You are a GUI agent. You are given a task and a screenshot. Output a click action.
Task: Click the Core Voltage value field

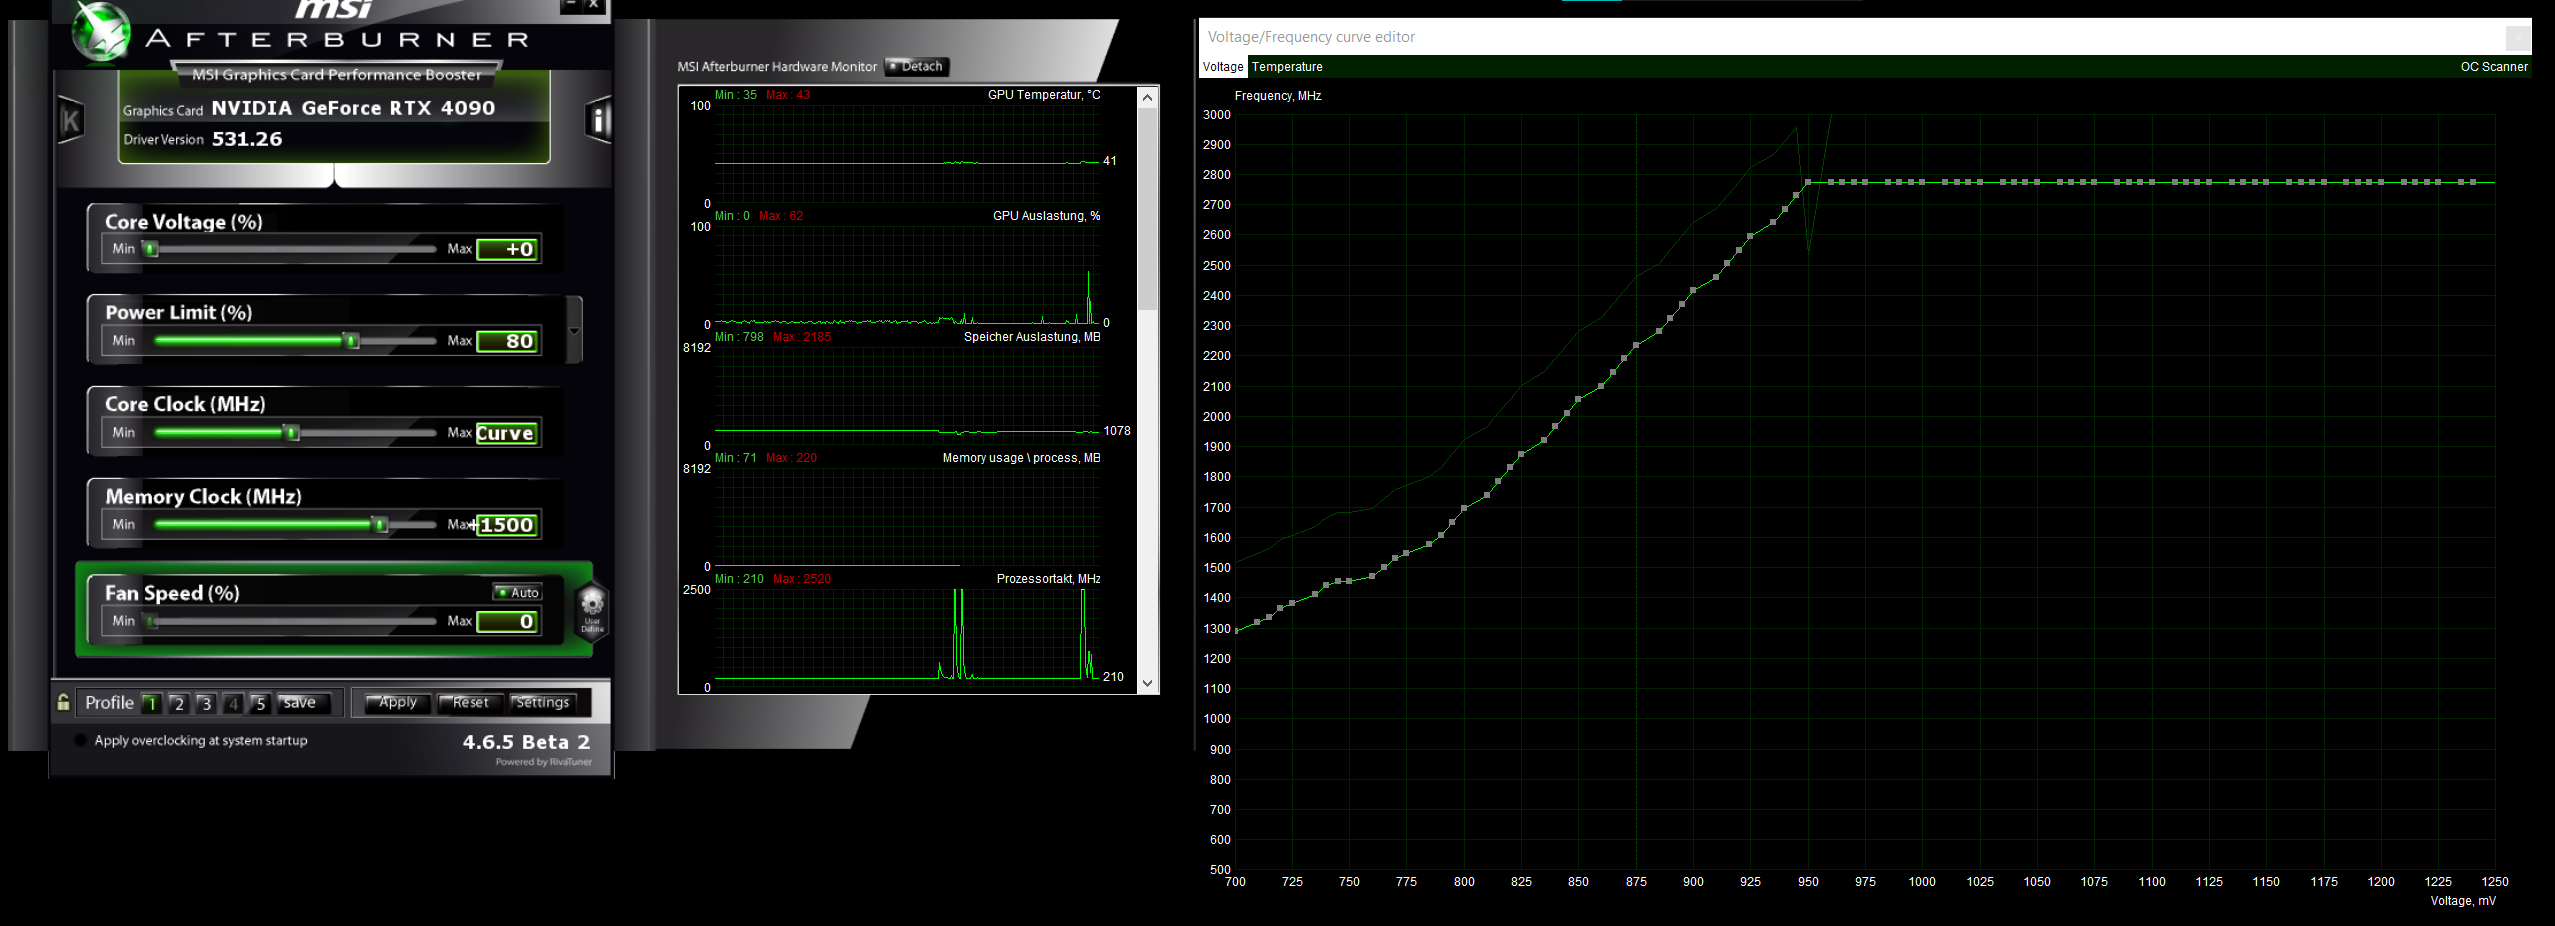tap(508, 249)
